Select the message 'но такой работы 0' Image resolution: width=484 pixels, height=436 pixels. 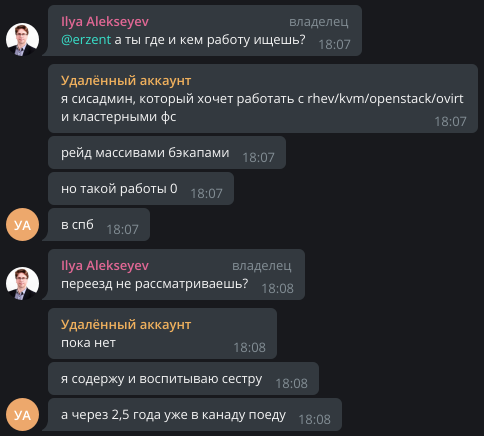coord(141,188)
